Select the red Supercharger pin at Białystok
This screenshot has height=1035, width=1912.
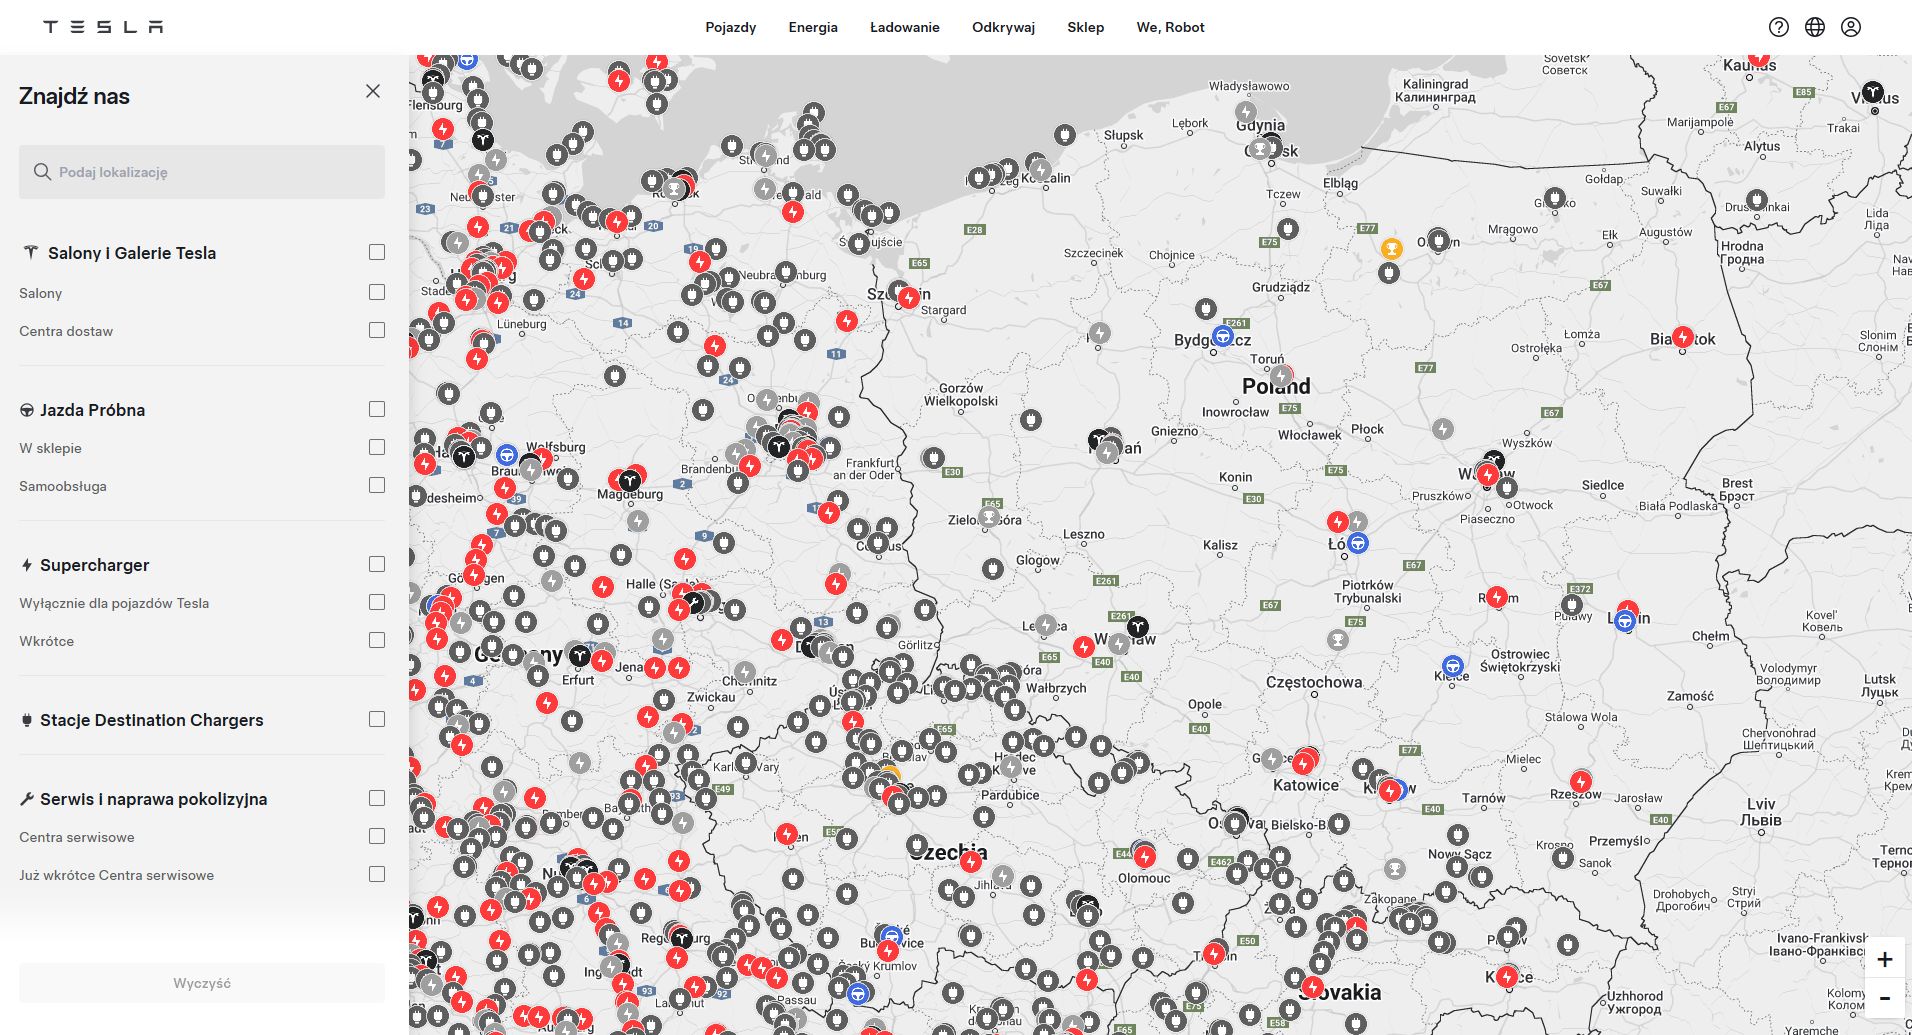click(x=1683, y=337)
